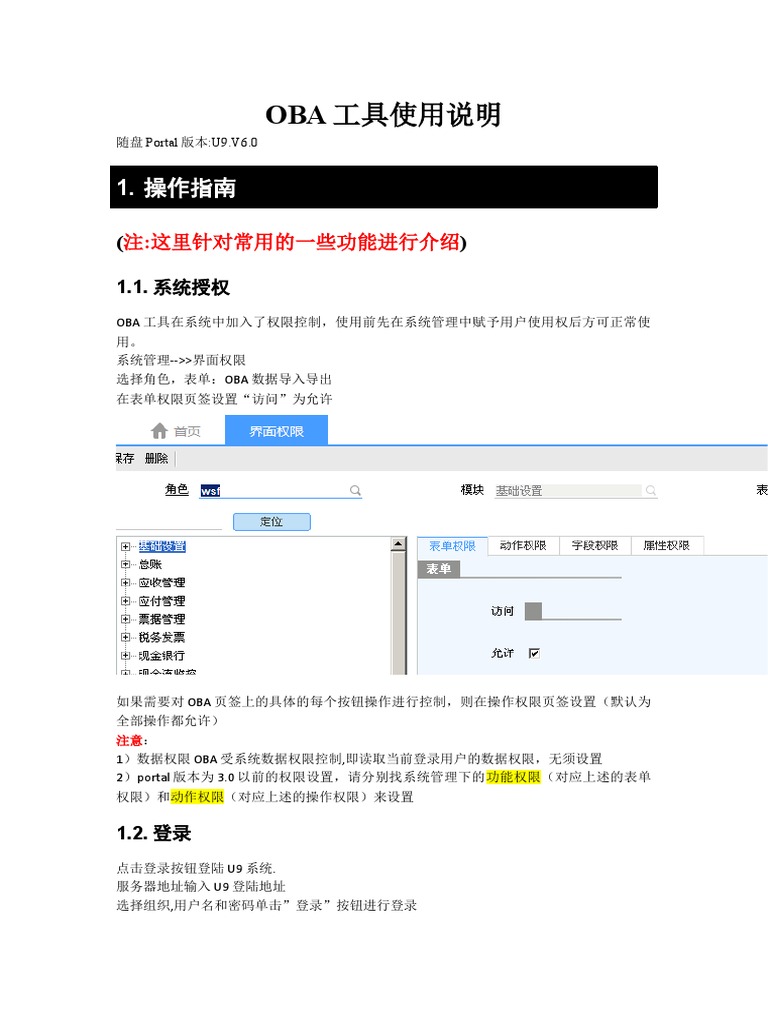This screenshot has width=768, height=1024.
Task: Click the 角色 input field containing wsf
Action: 281,490
